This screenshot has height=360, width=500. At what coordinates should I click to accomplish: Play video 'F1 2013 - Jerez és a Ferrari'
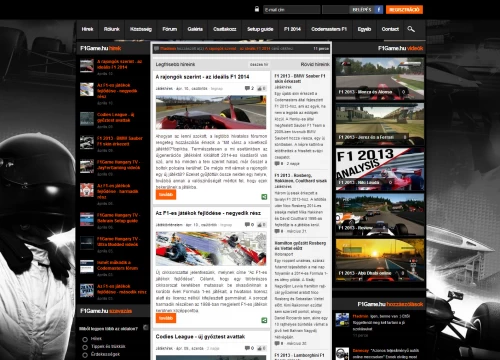380,124
